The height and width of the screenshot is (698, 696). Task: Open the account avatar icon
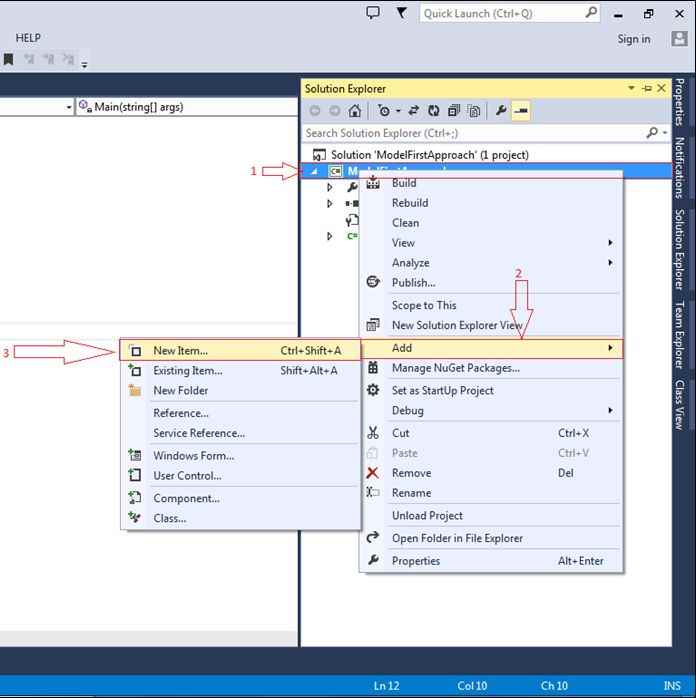679,39
